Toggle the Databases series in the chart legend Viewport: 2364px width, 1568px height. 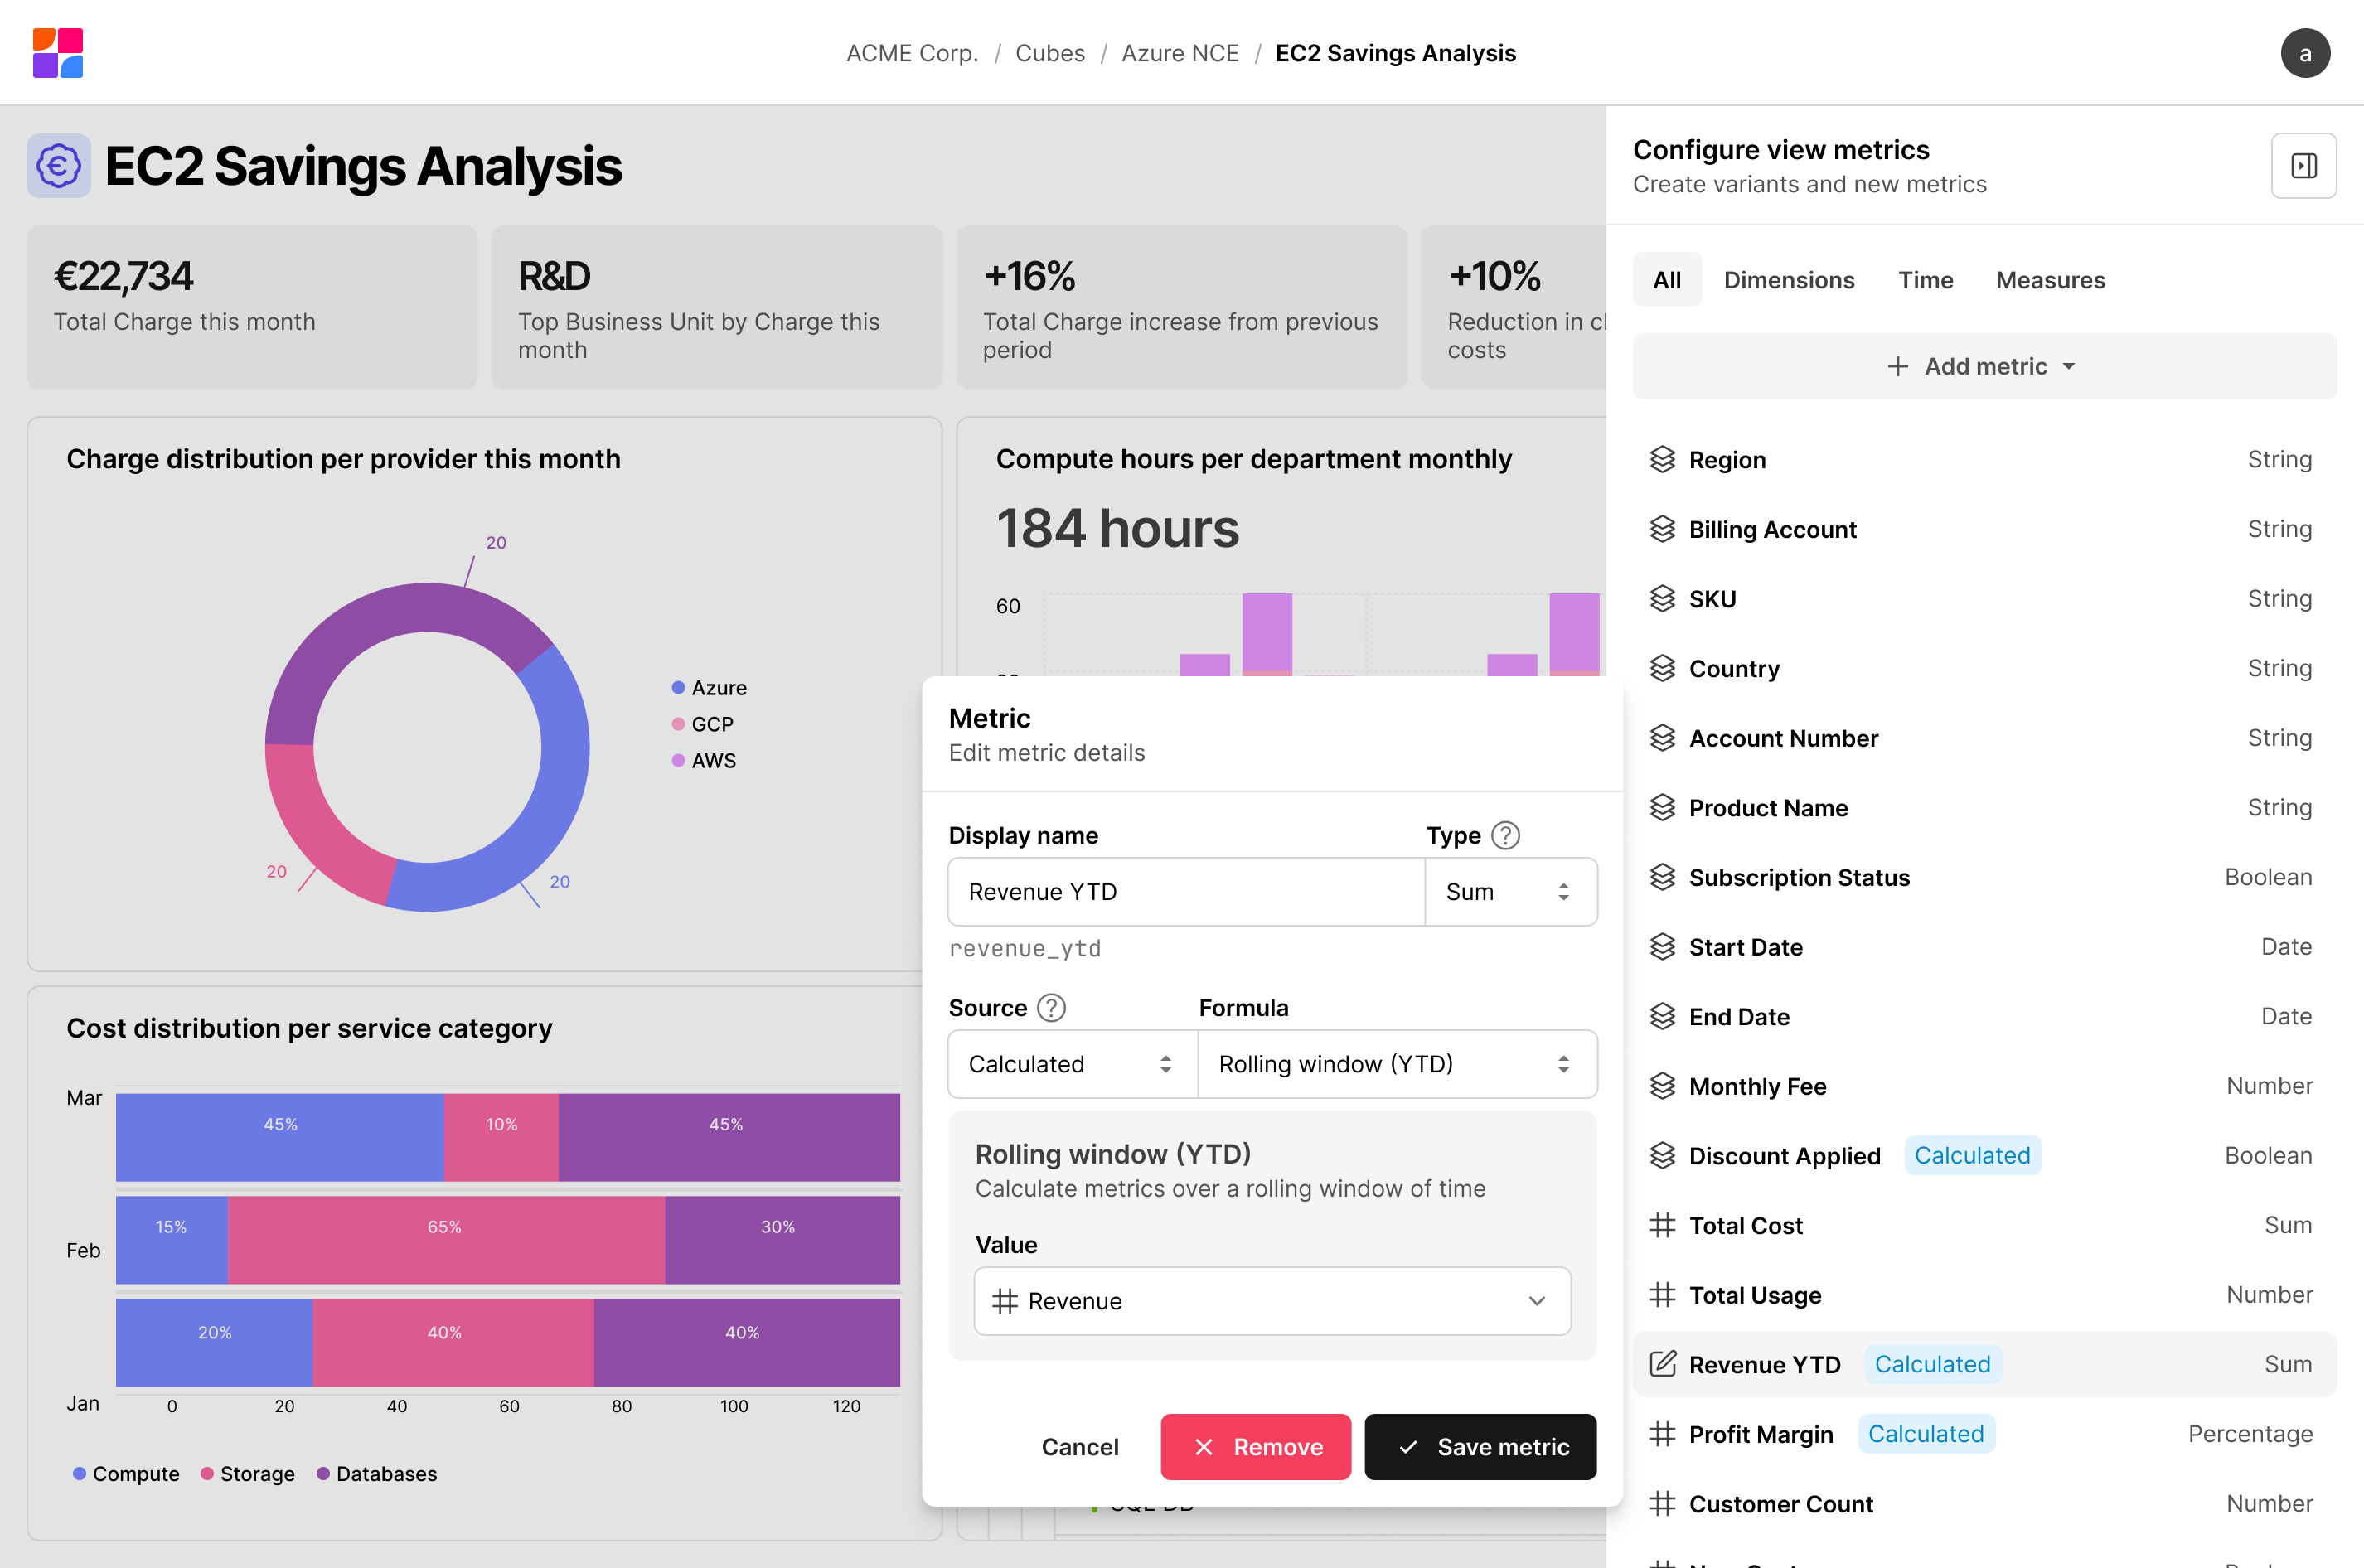click(377, 1474)
